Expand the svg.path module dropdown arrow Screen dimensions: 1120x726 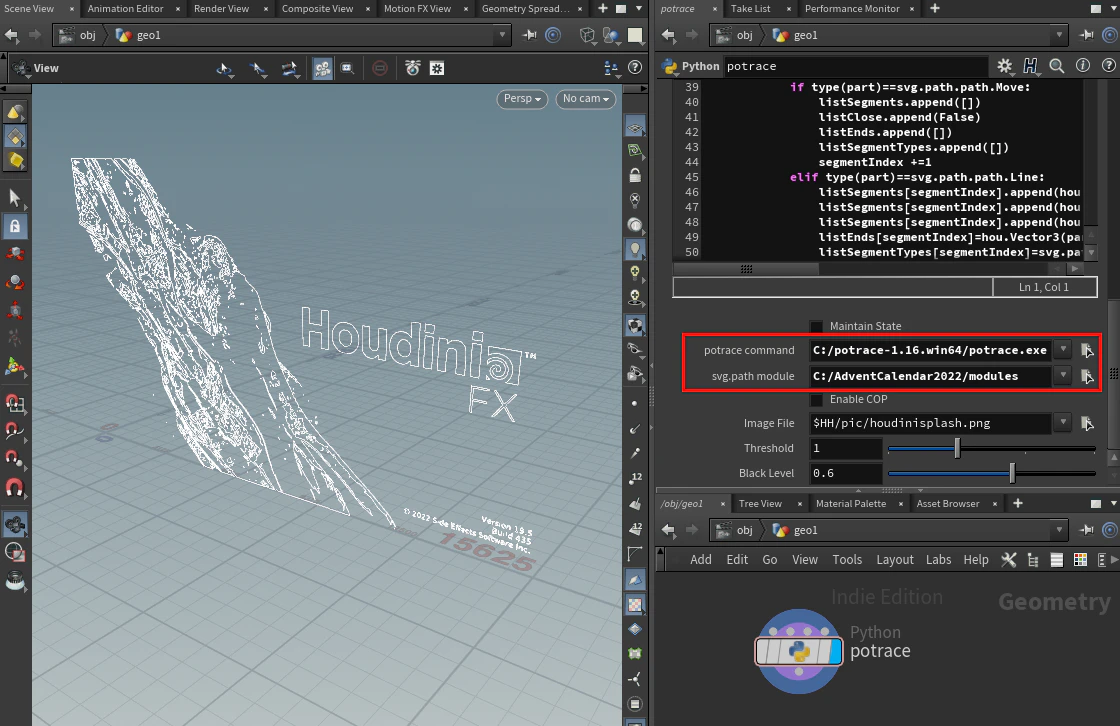click(x=1063, y=375)
